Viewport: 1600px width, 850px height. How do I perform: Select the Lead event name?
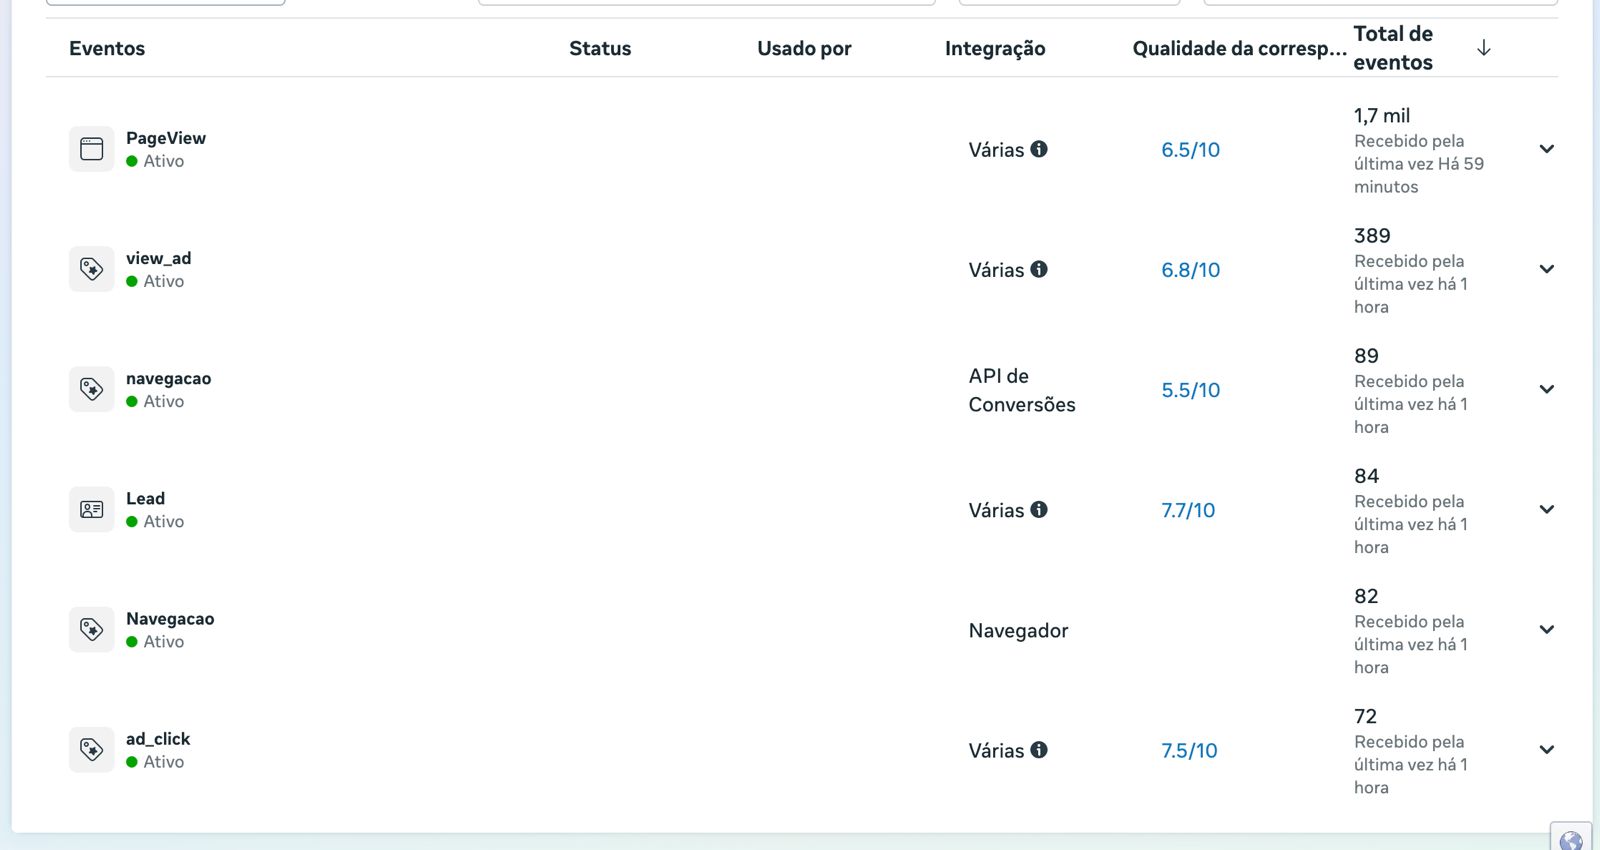coord(145,498)
